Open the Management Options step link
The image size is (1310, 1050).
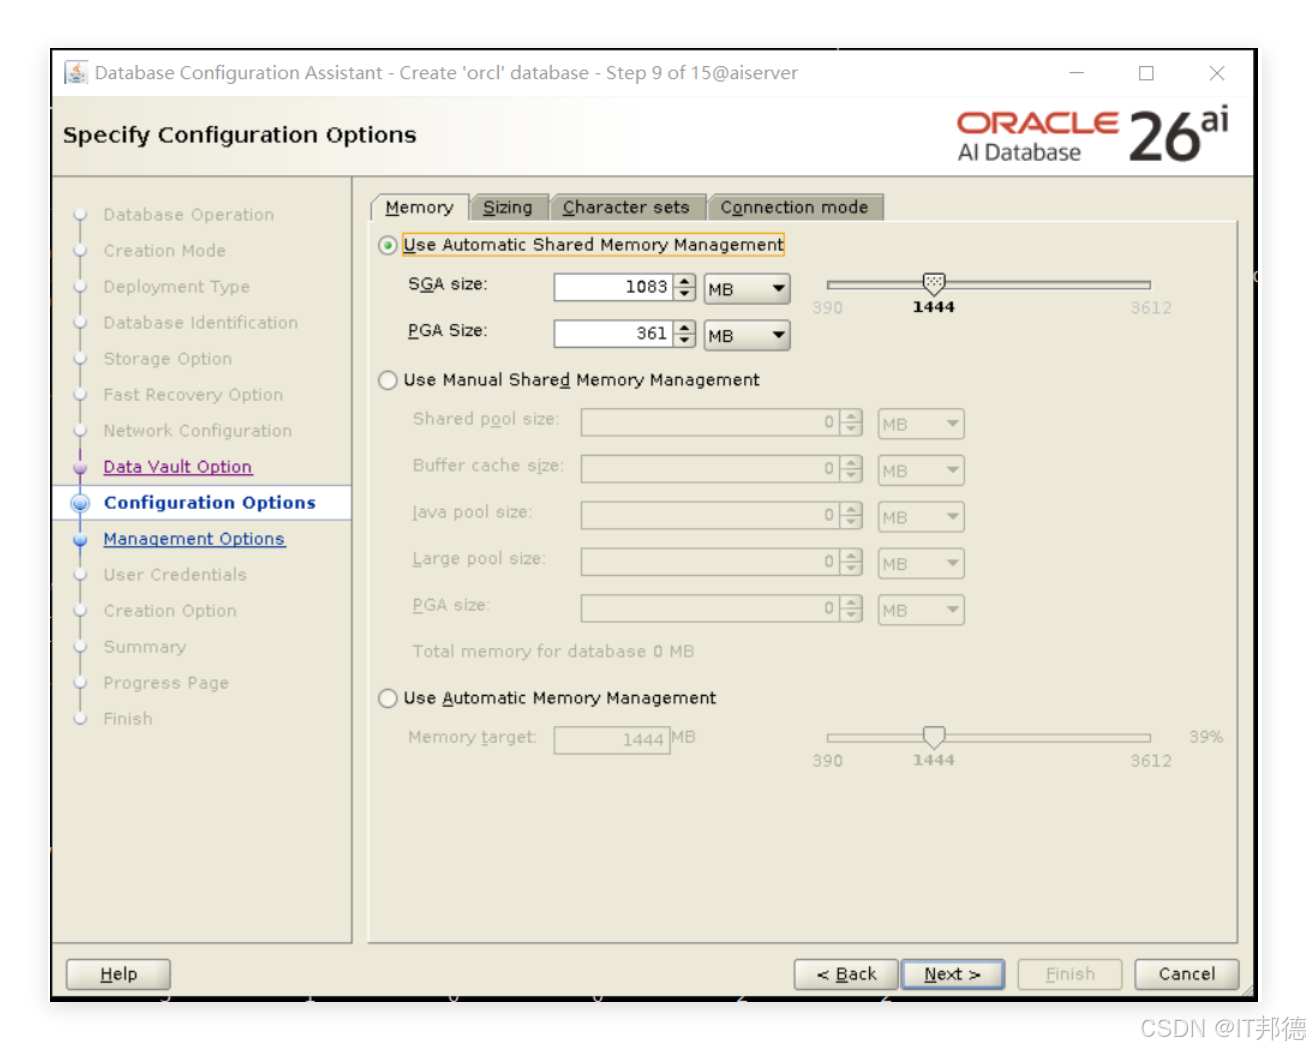(194, 539)
